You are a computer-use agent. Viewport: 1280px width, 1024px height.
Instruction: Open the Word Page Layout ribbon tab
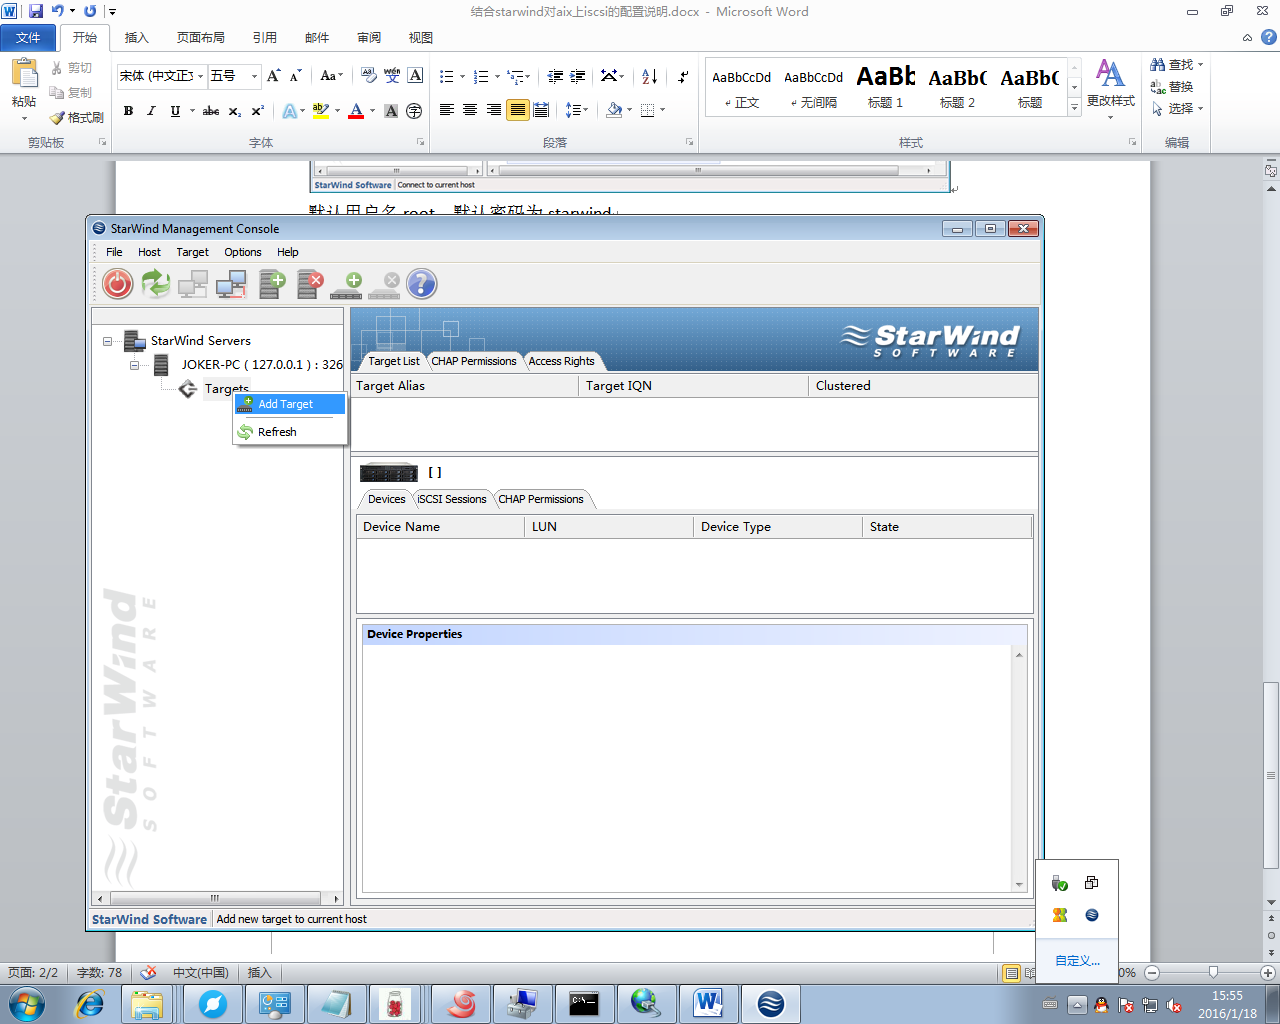pyautogui.click(x=200, y=38)
